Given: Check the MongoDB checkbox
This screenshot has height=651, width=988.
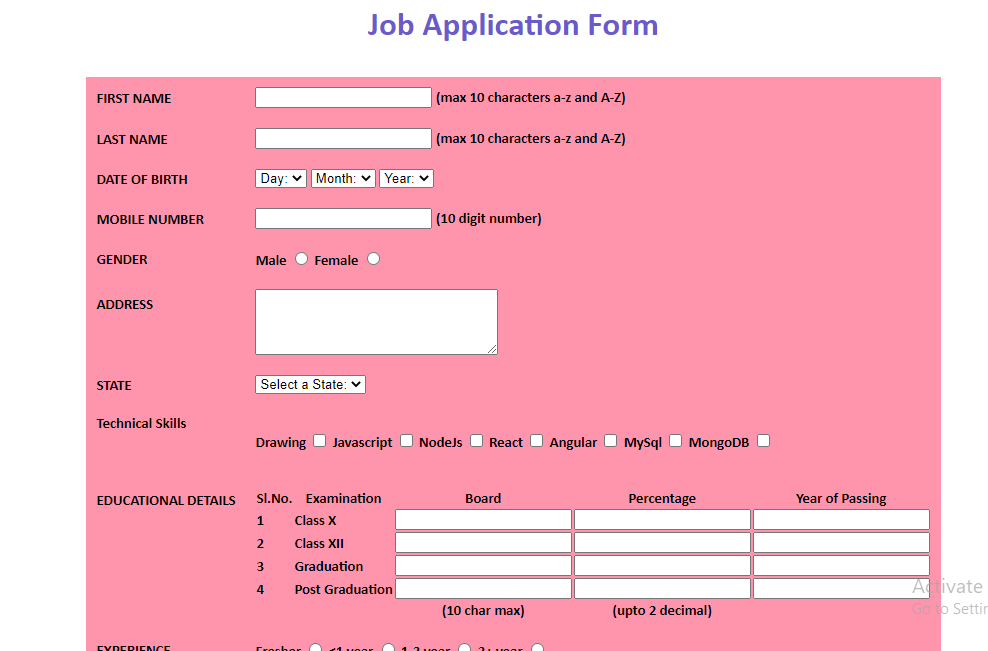Looking at the screenshot, I should [x=763, y=440].
